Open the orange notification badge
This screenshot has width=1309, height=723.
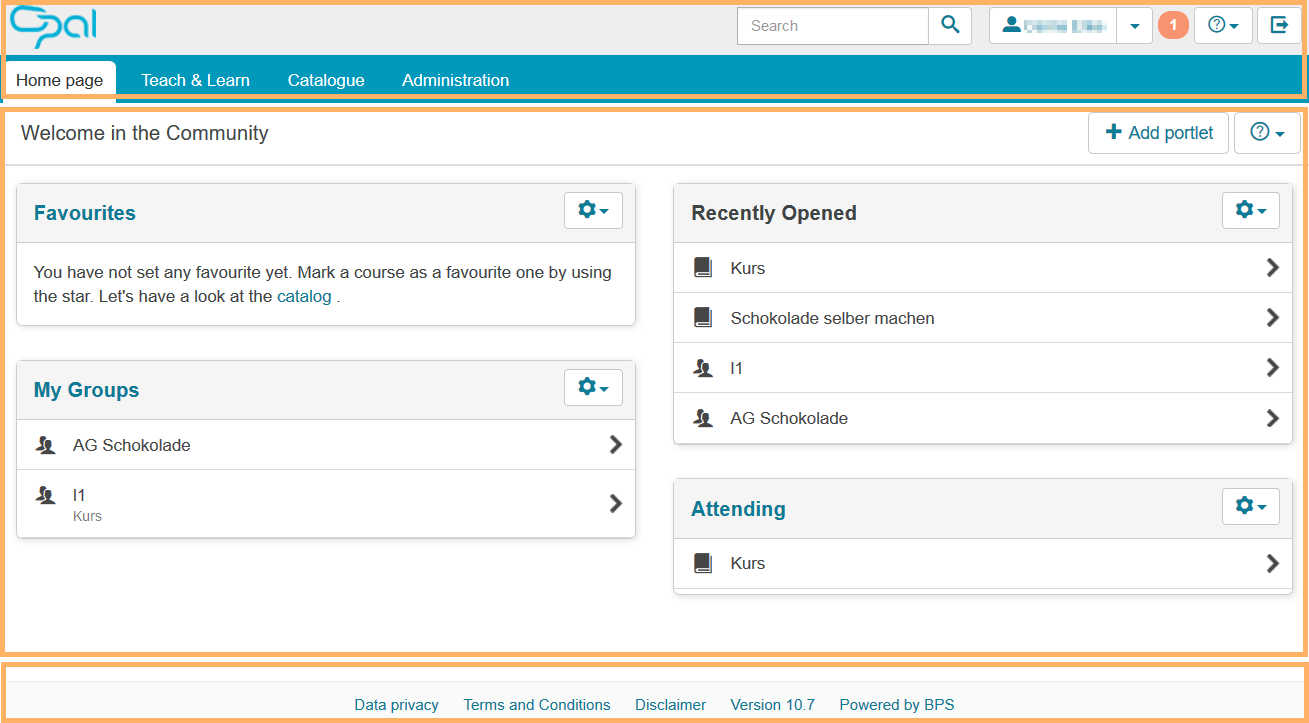click(x=1173, y=26)
